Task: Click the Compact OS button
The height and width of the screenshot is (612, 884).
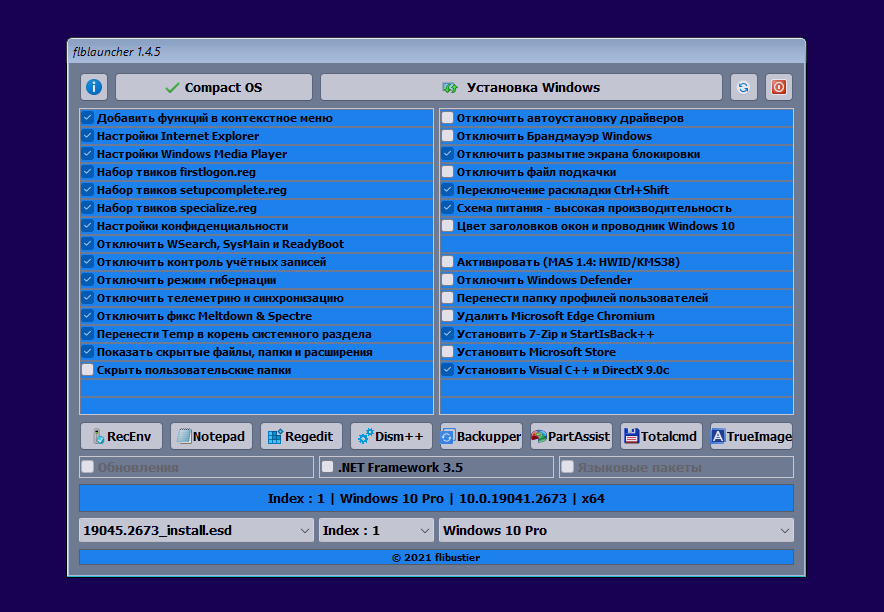Action: pyautogui.click(x=214, y=87)
